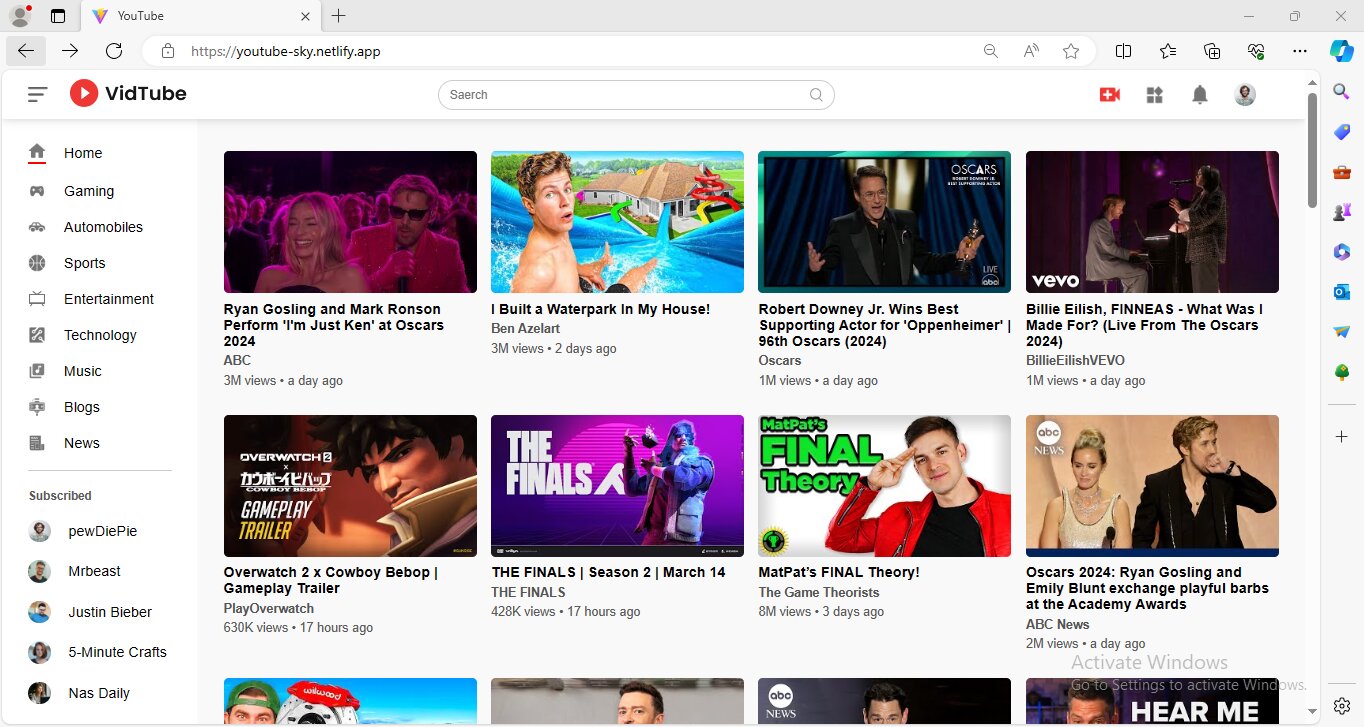
Task: Click the browser Back arrow
Action: [x=26, y=51]
